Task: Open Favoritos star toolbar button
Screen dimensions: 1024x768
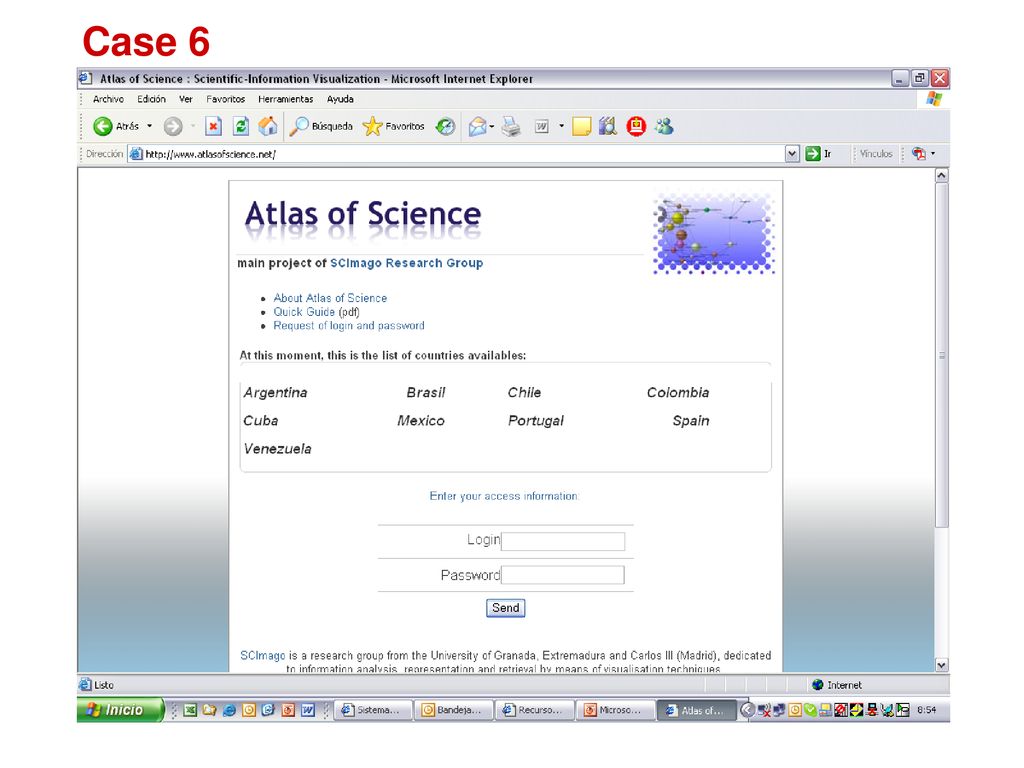Action: pos(394,126)
